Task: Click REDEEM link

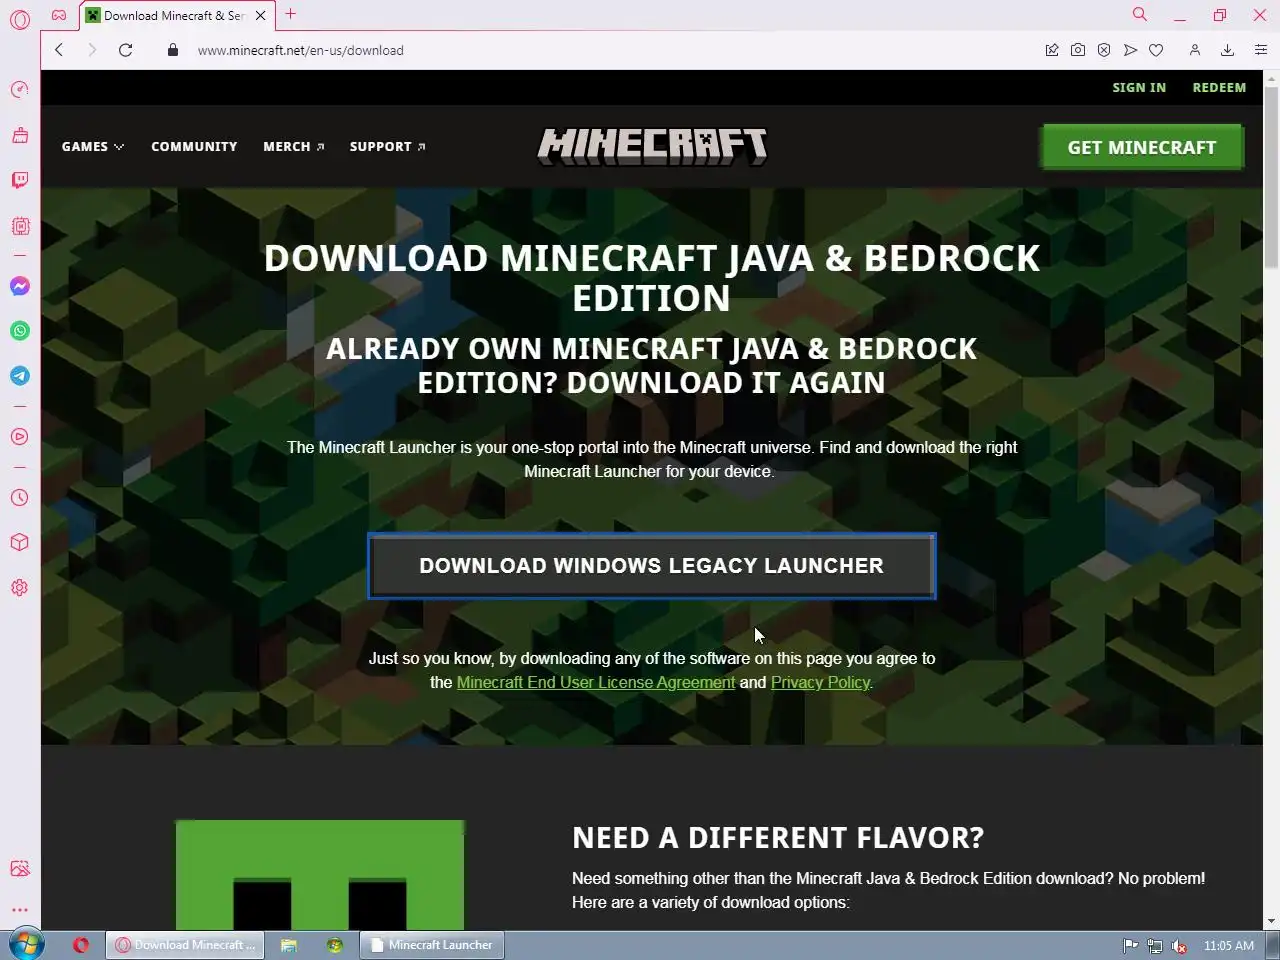Action: [x=1219, y=88]
